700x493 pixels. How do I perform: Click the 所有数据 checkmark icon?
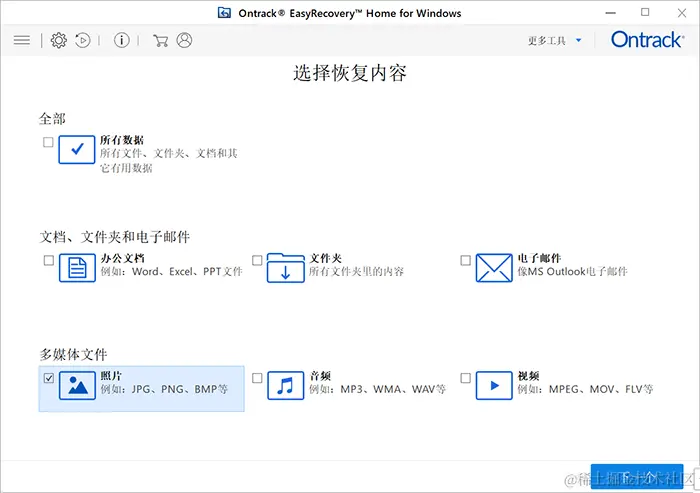coord(77,150)
